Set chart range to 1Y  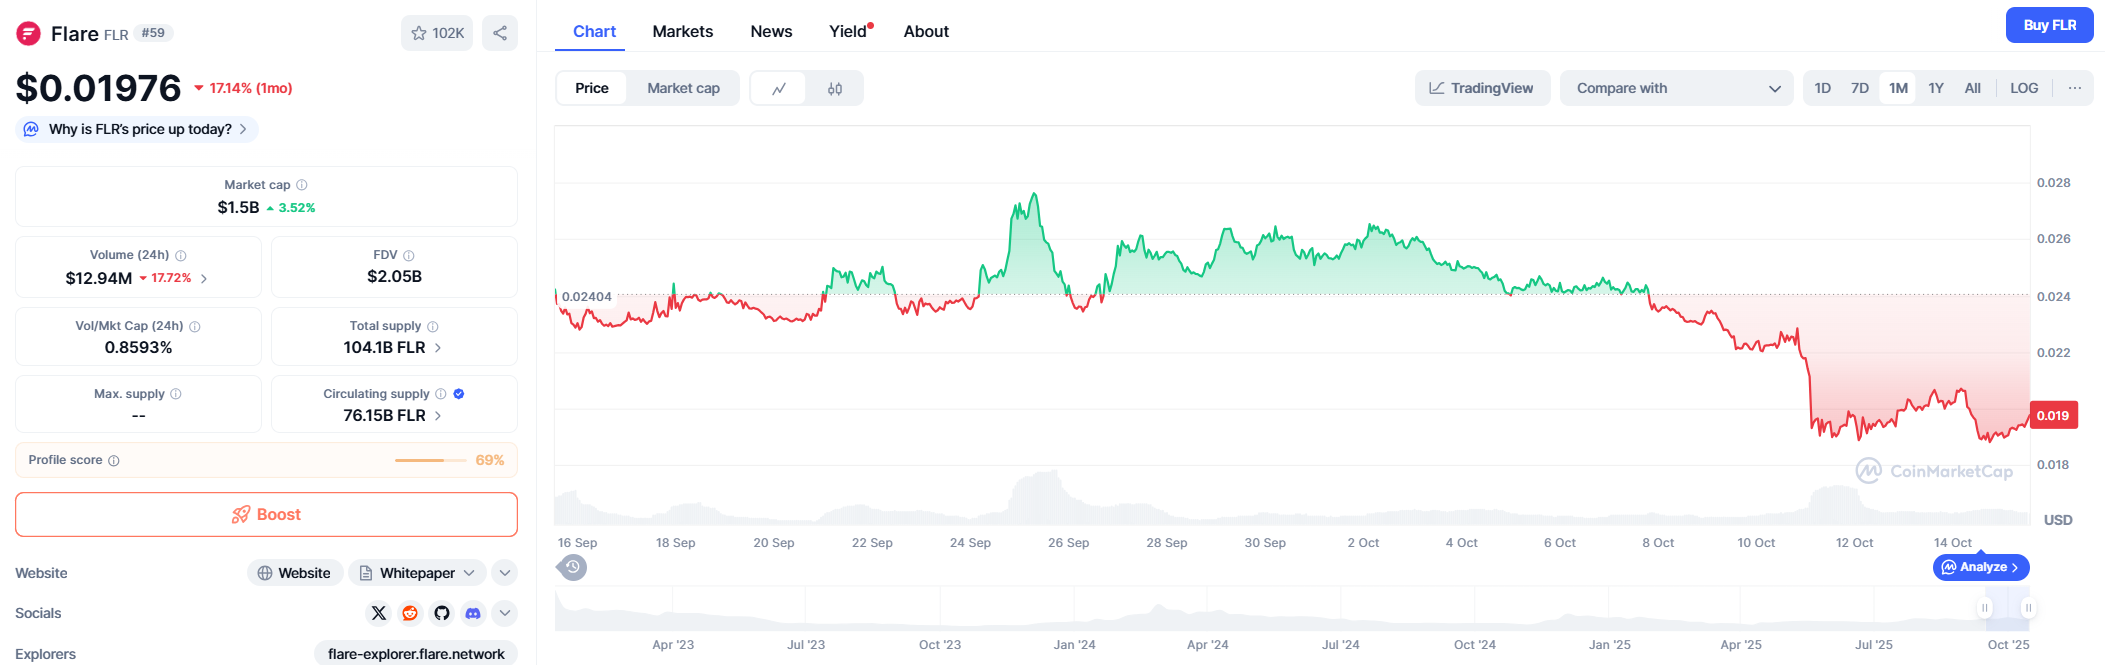click(1936, 88)
